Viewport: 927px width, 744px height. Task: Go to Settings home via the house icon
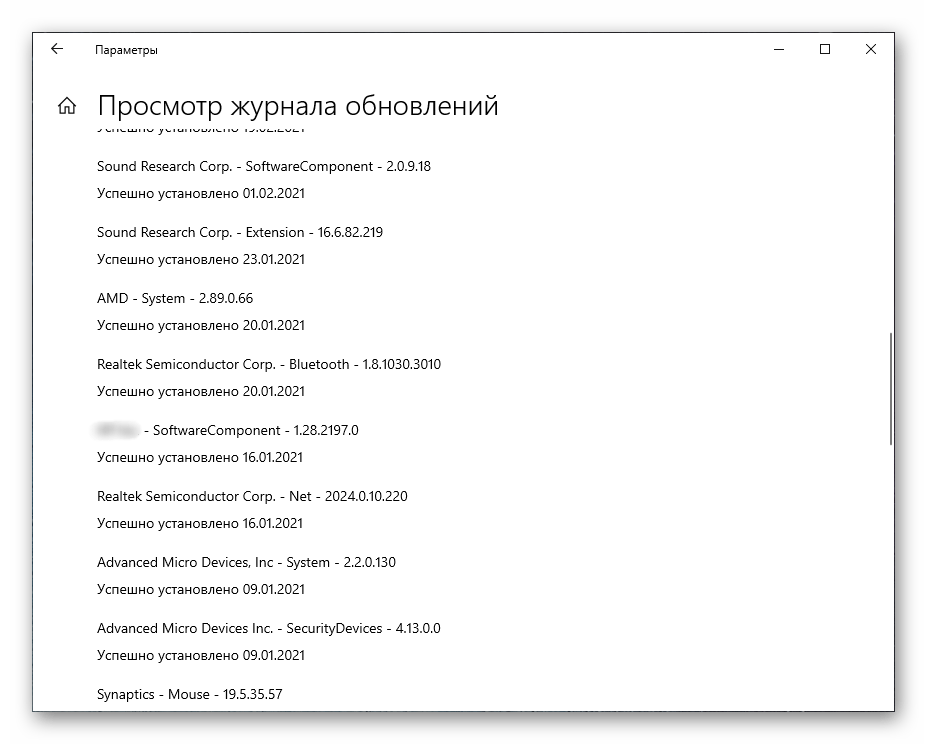[67, 106]
